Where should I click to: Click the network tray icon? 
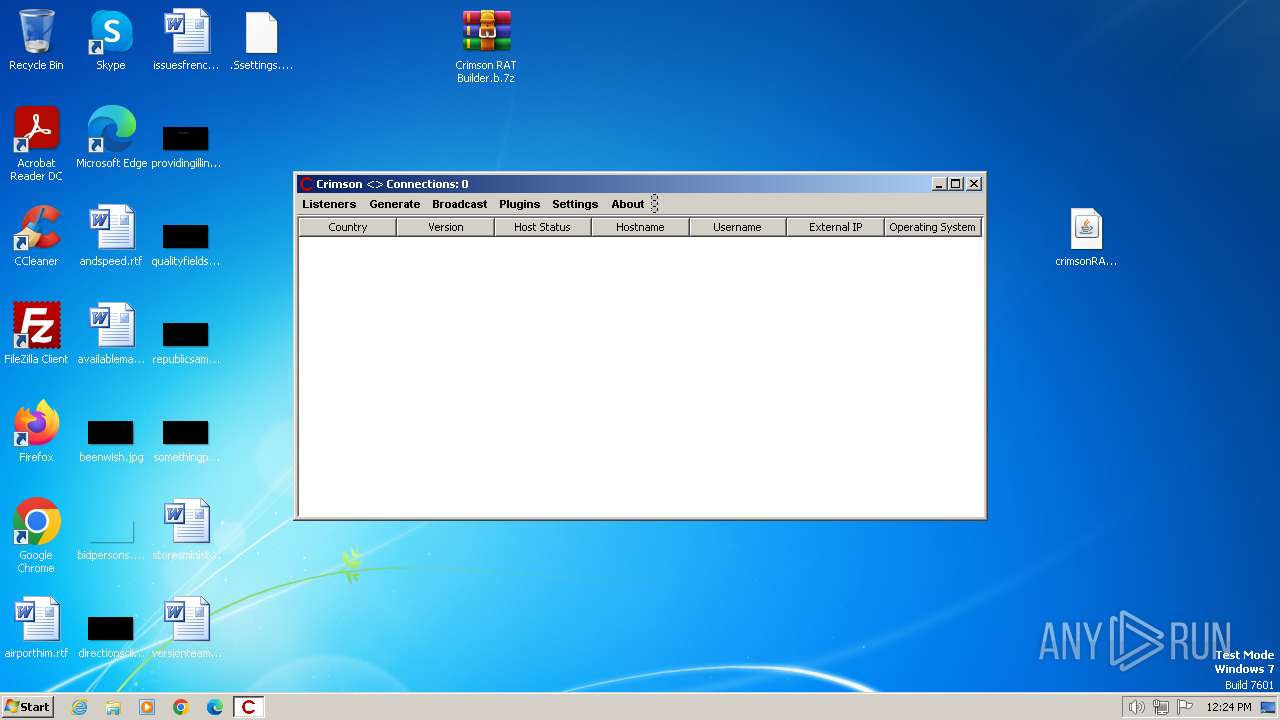(1161, 707)
